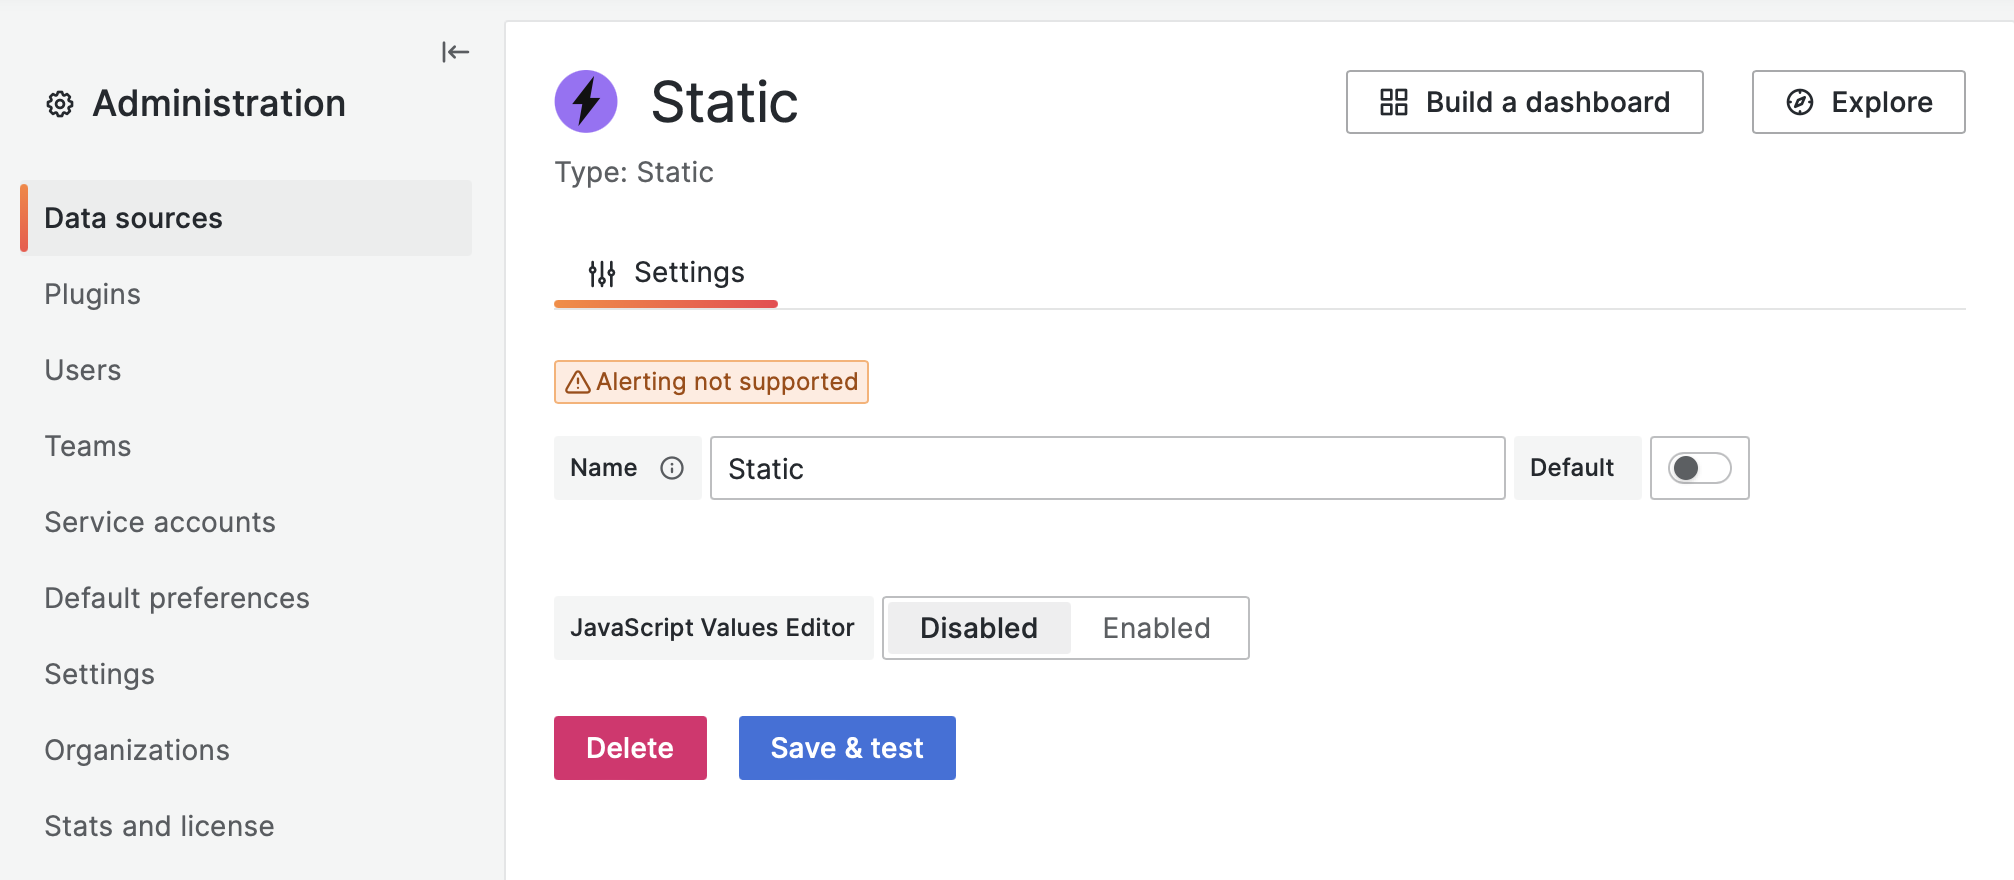Screen dimensions: 2014x880
Task: Click Save & test
Action: click(x=847, y=748)
